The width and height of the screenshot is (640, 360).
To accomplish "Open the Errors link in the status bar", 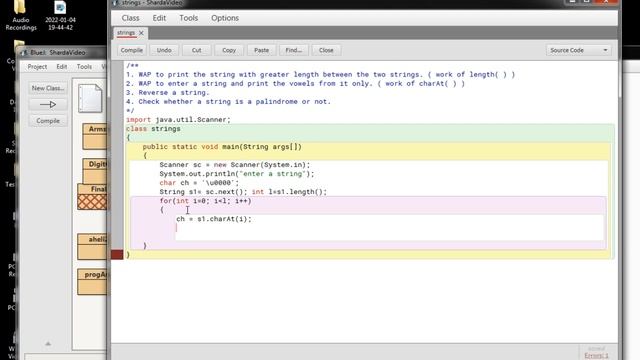I will [596, 356].
